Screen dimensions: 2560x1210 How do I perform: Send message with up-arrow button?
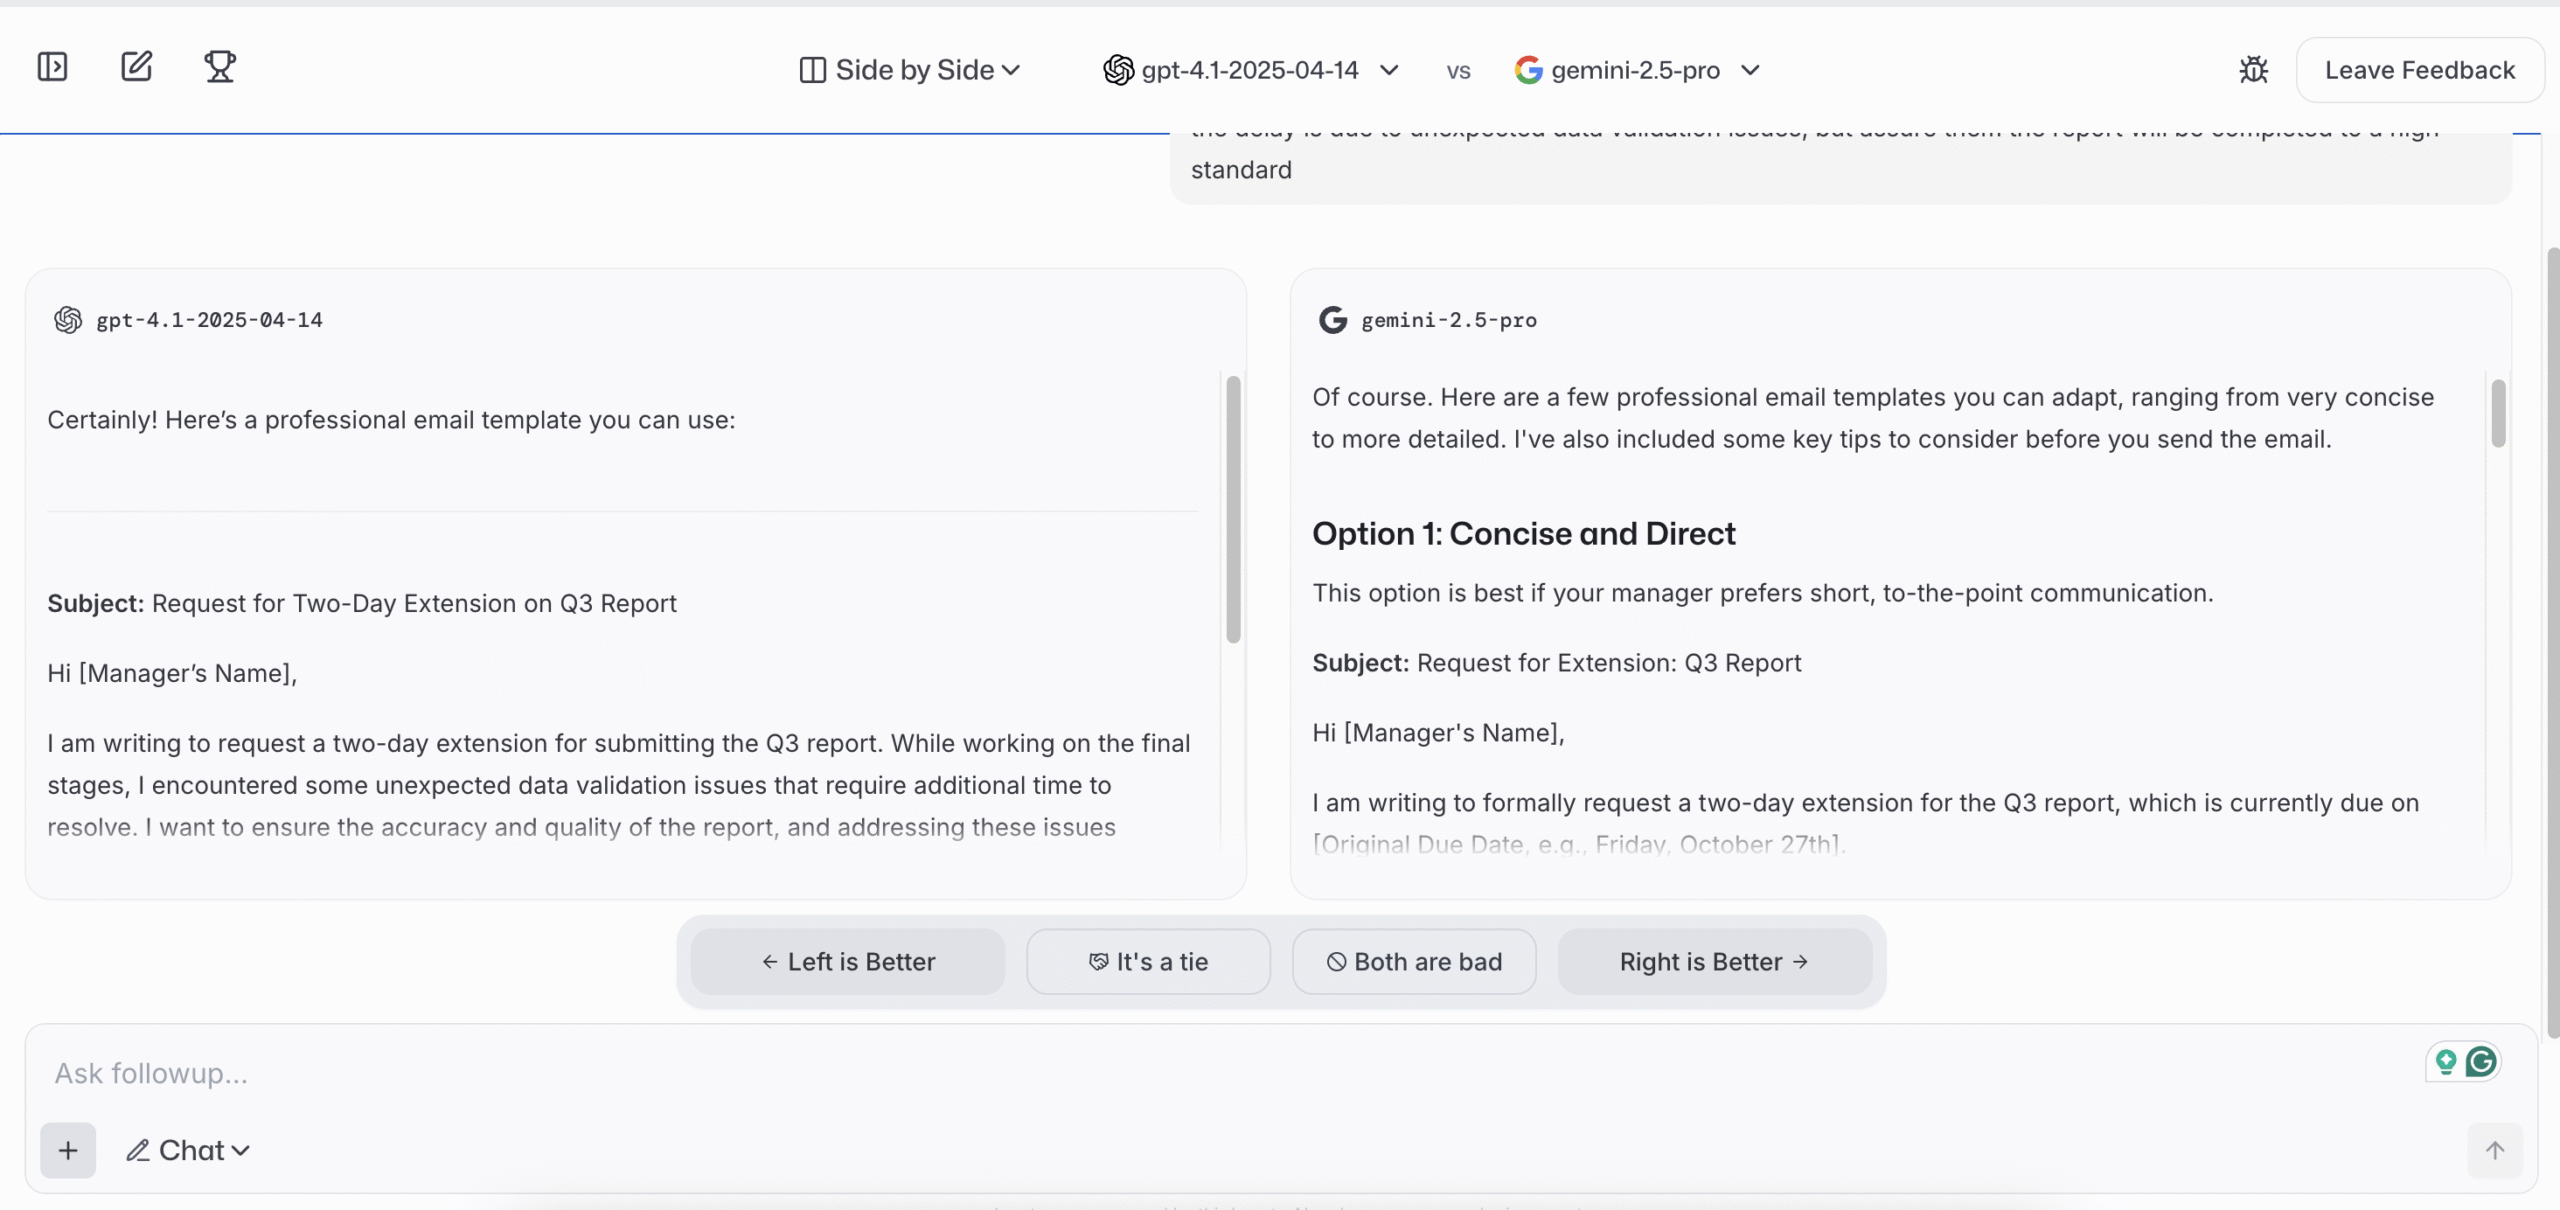tap(2495, 1150)
